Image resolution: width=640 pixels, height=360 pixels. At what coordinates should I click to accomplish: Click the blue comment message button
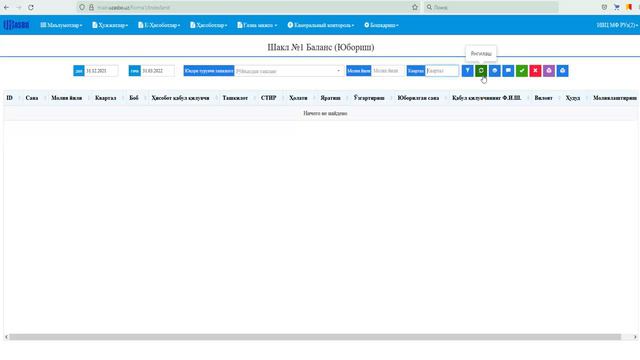508,71
